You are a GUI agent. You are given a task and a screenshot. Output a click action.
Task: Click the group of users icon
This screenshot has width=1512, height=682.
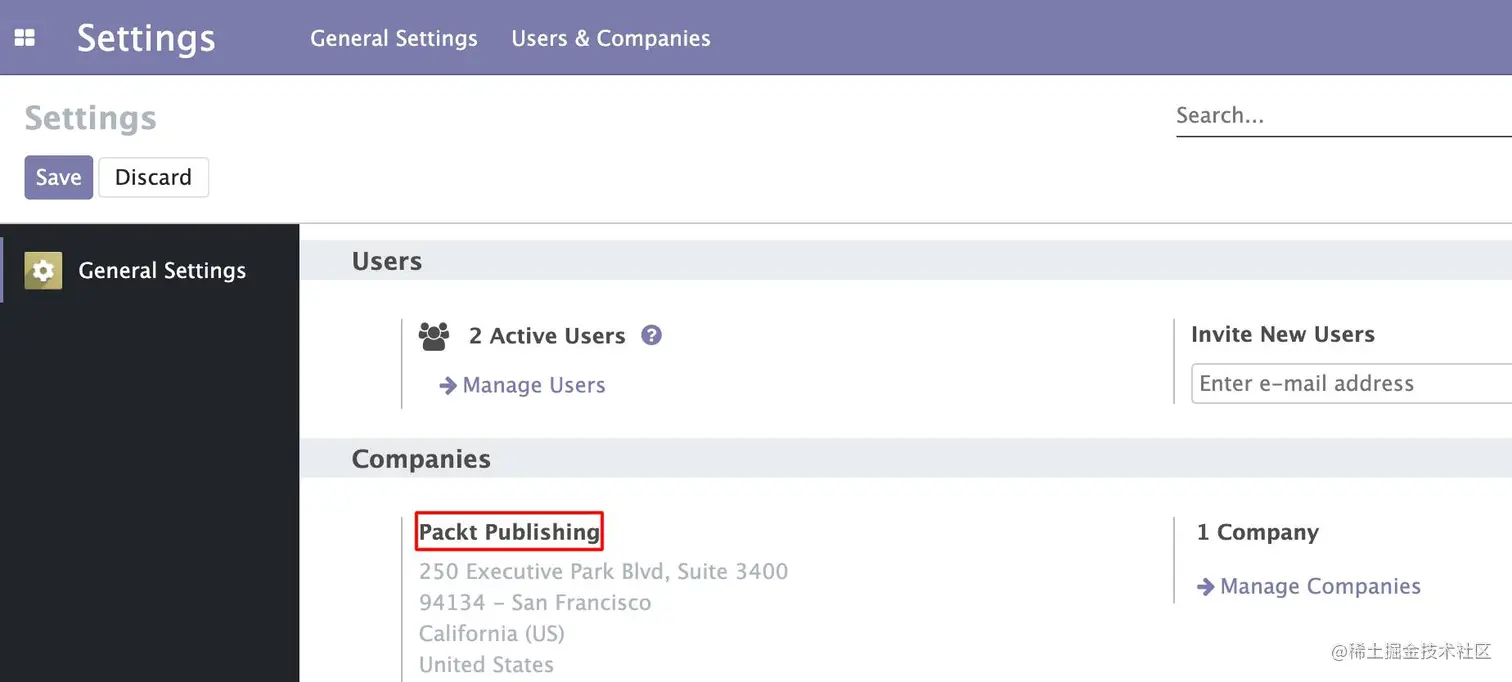(433, 336)
